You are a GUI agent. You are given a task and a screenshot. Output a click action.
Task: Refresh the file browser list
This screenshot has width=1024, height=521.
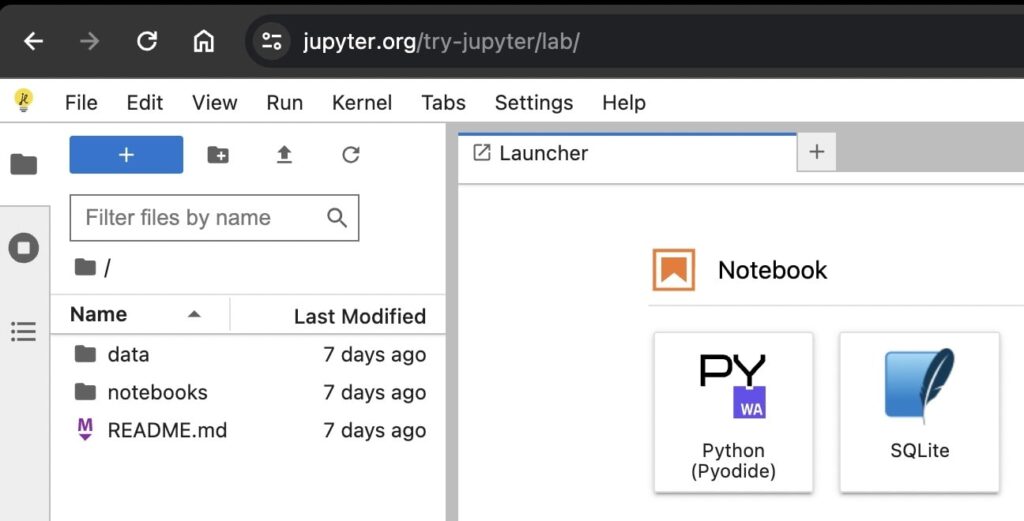[x=351, y=155]
